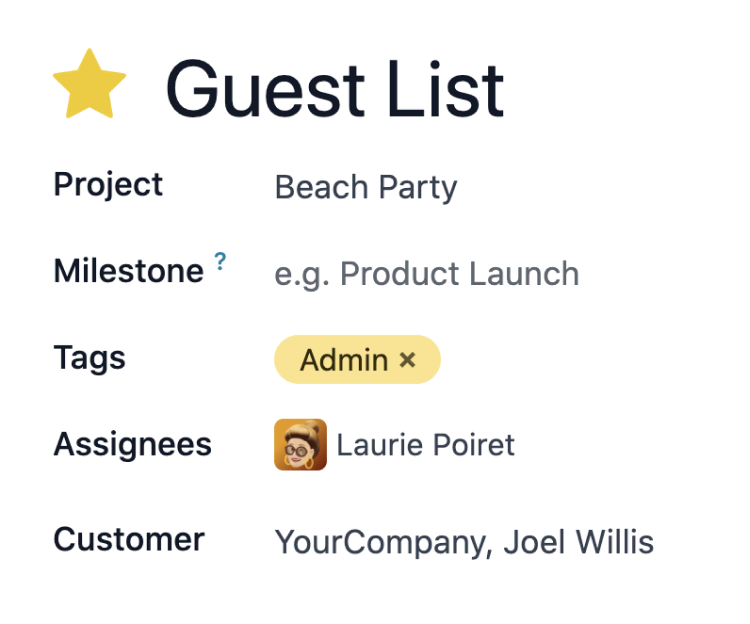The image size is (750, 624).
Task: Click Laurie Poiret's avatar picture
Action: point(300,445)
